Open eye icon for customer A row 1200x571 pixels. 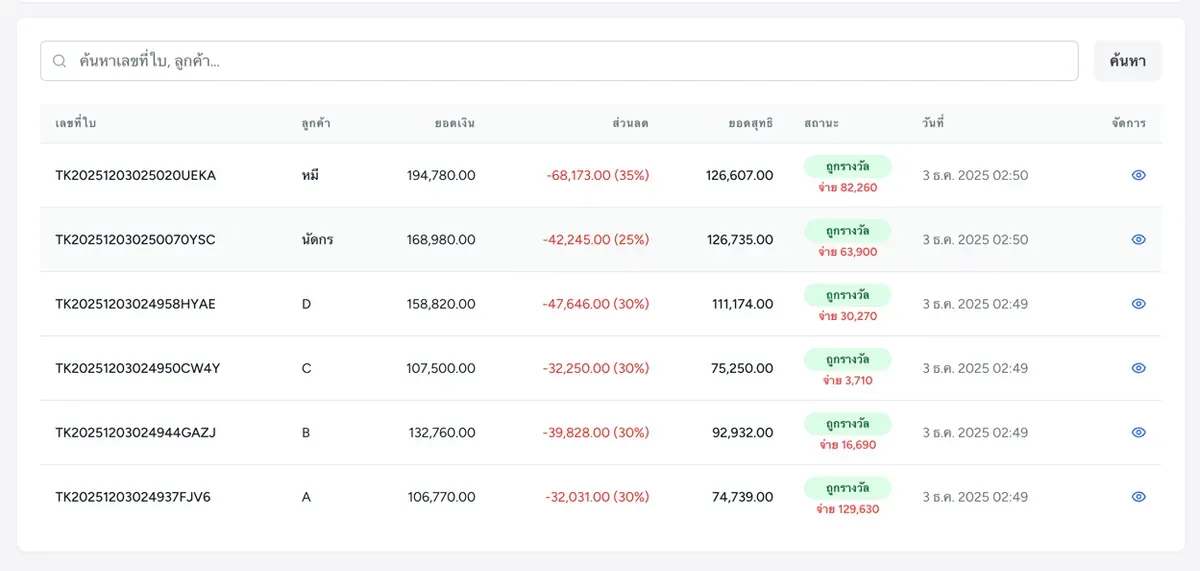coord(1138,497)
